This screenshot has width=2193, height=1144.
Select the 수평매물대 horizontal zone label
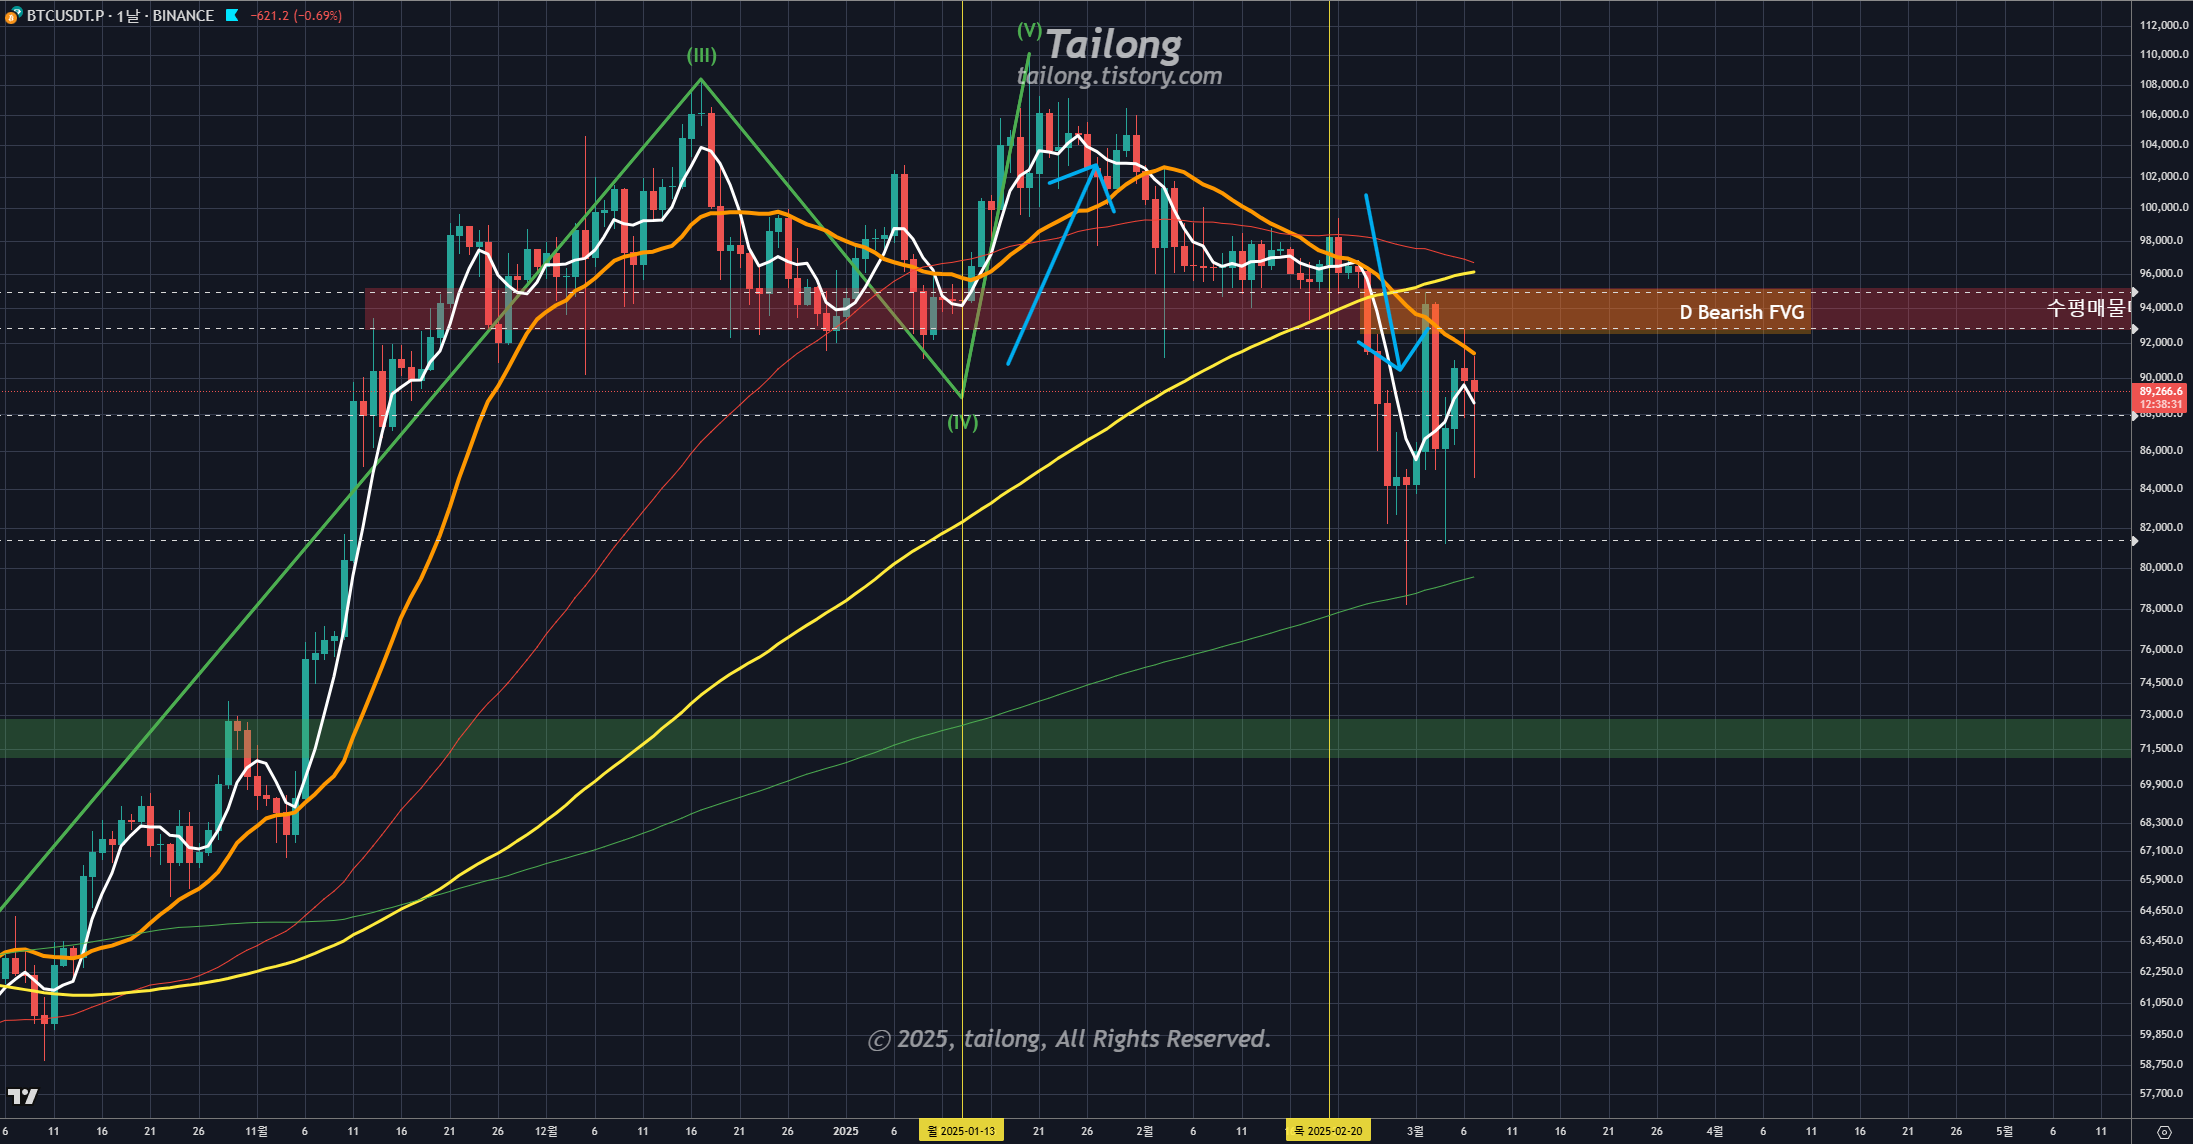click(2088, 308)
